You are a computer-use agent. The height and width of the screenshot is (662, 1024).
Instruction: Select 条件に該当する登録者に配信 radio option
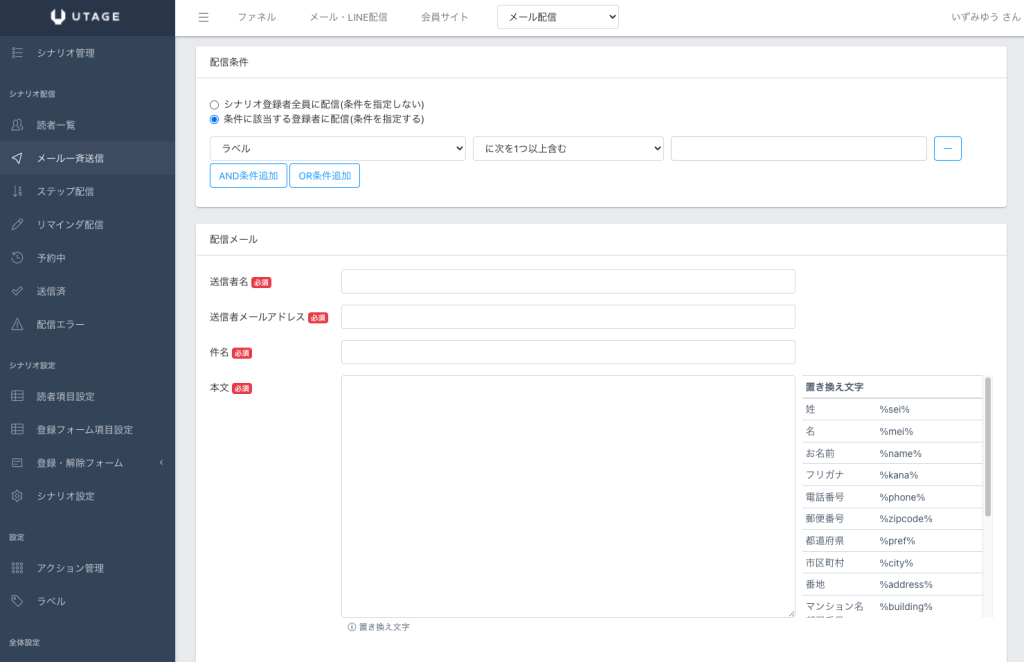(214, 119)
